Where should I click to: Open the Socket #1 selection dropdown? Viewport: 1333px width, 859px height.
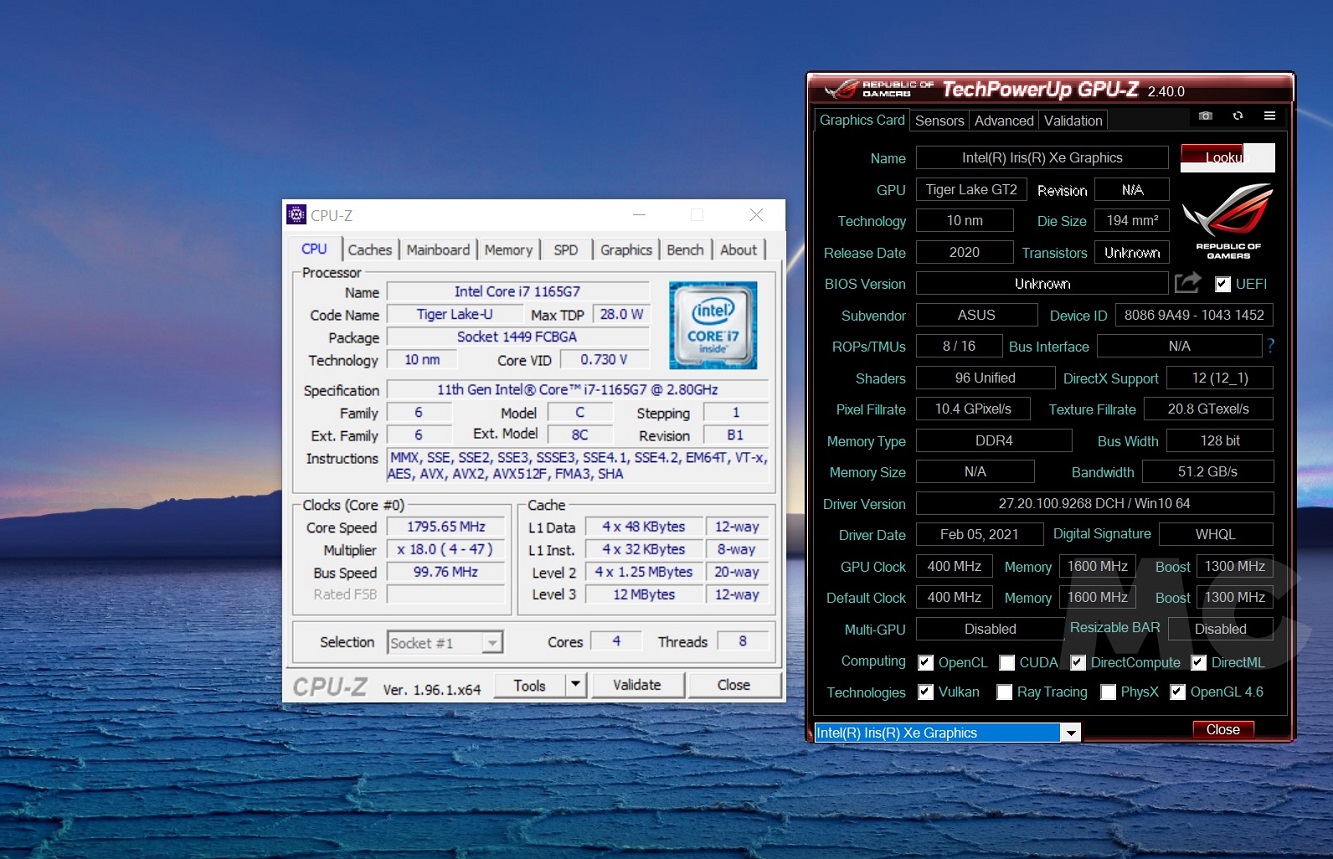445,643
